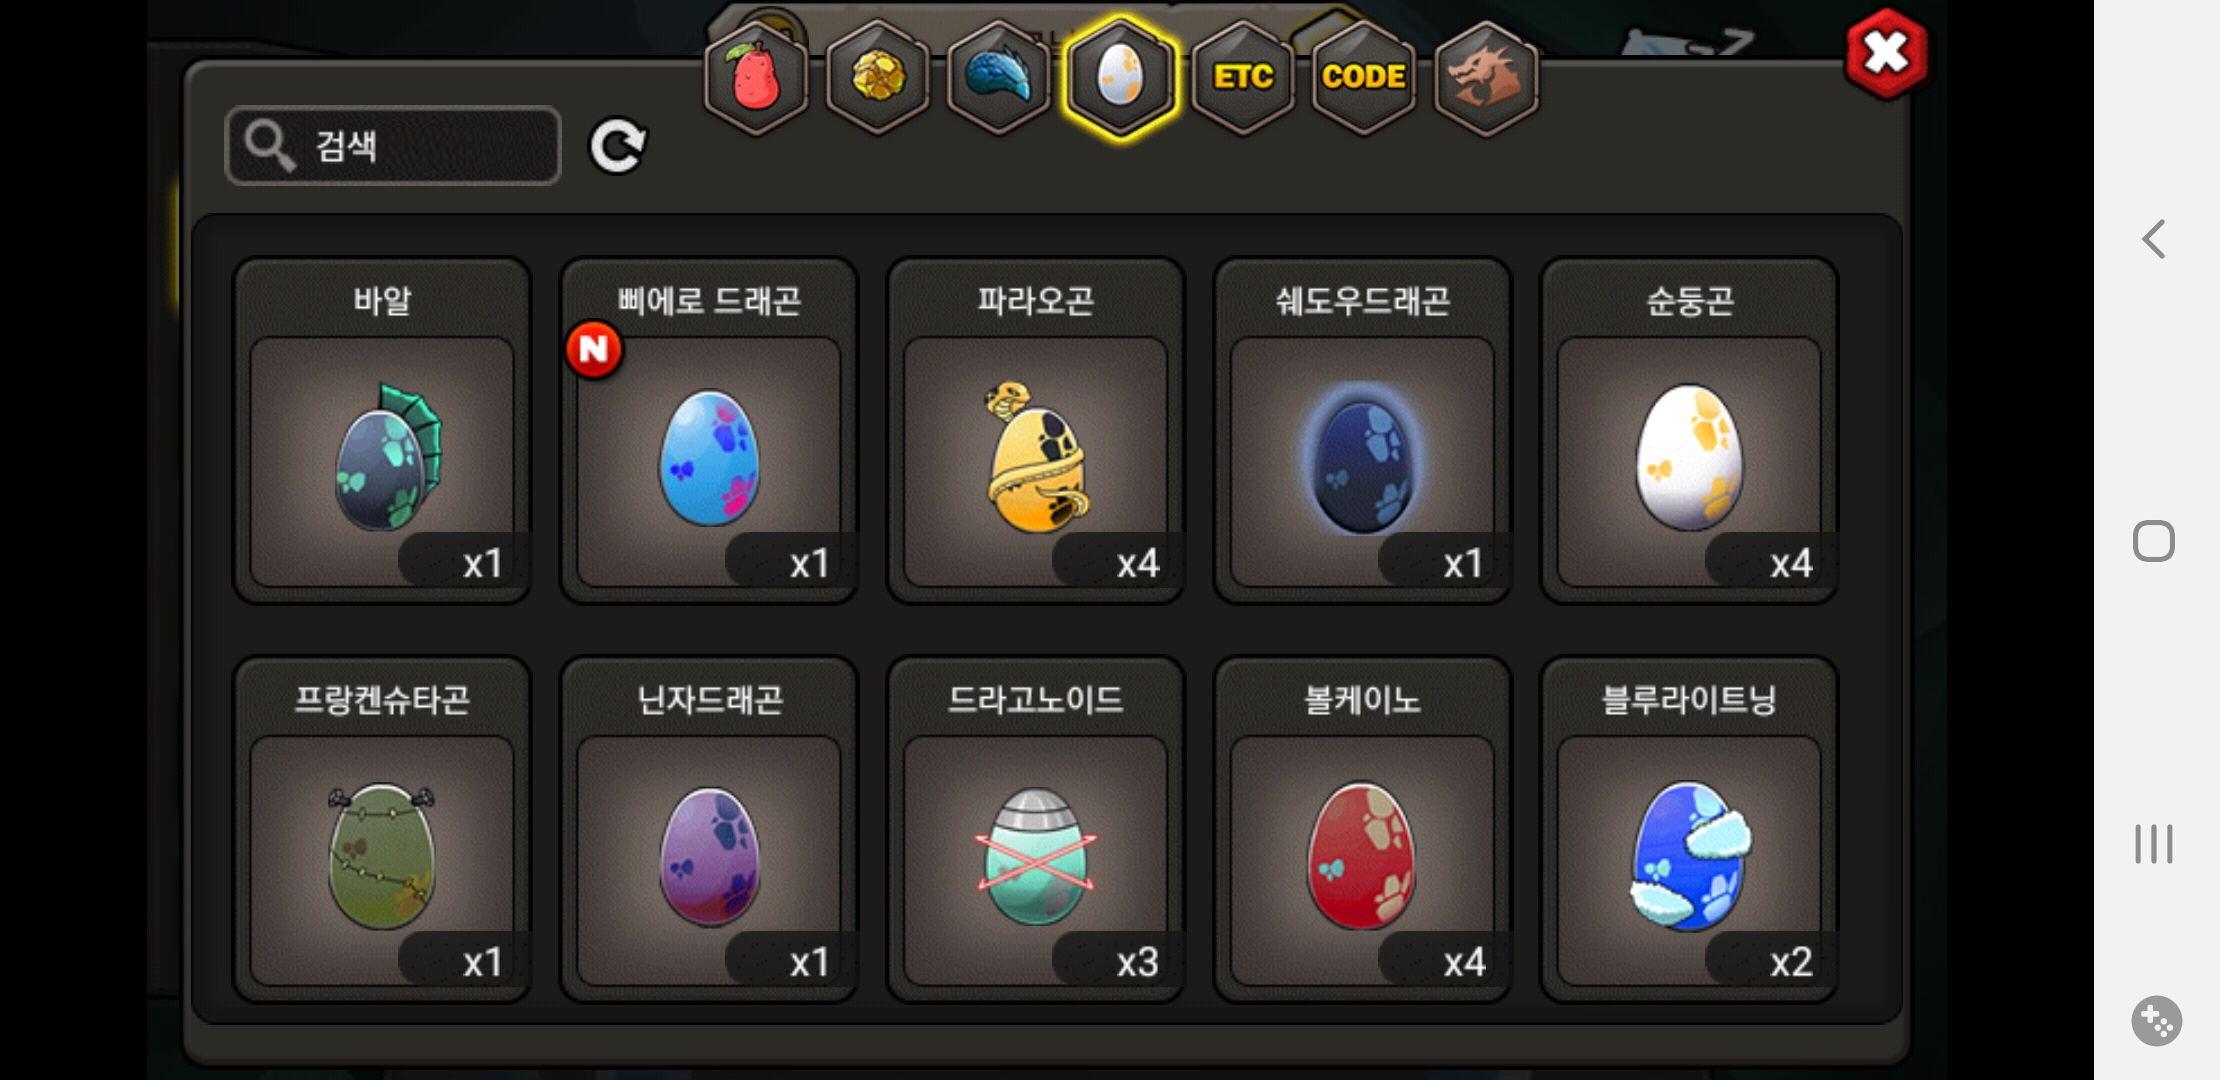The width and height of the screenshot is (2220, 1080).
Task: Click the 검색 search input field
Action: pyautogui.click(x=393, y=146)
